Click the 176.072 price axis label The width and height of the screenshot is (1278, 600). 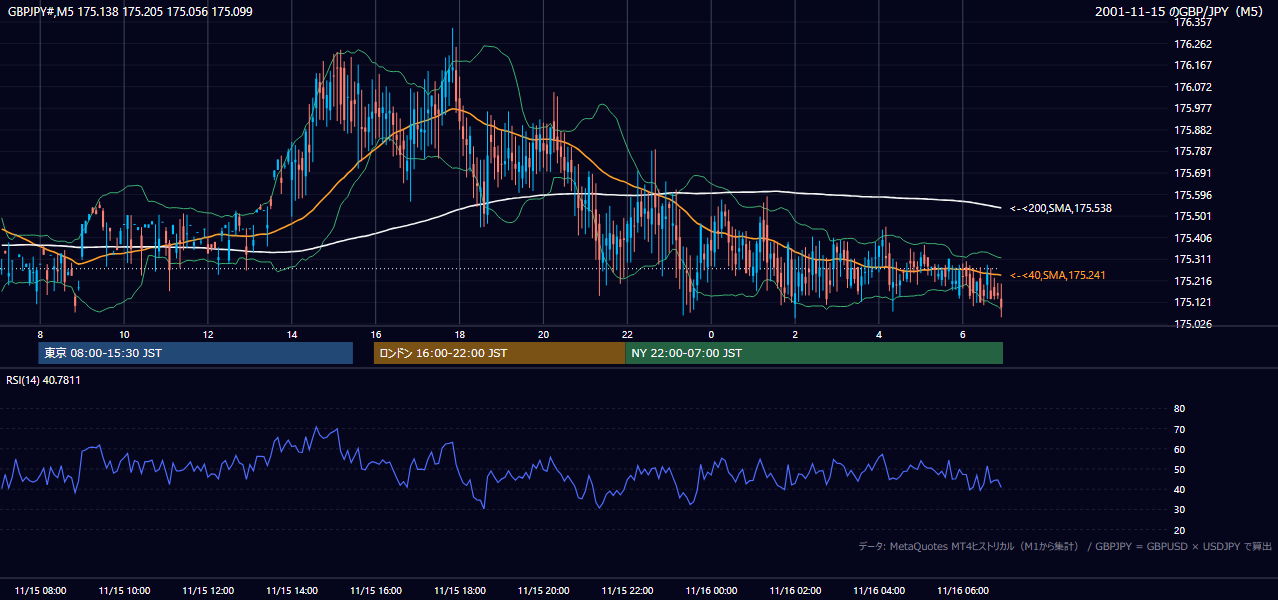(x=1193, y=87)
